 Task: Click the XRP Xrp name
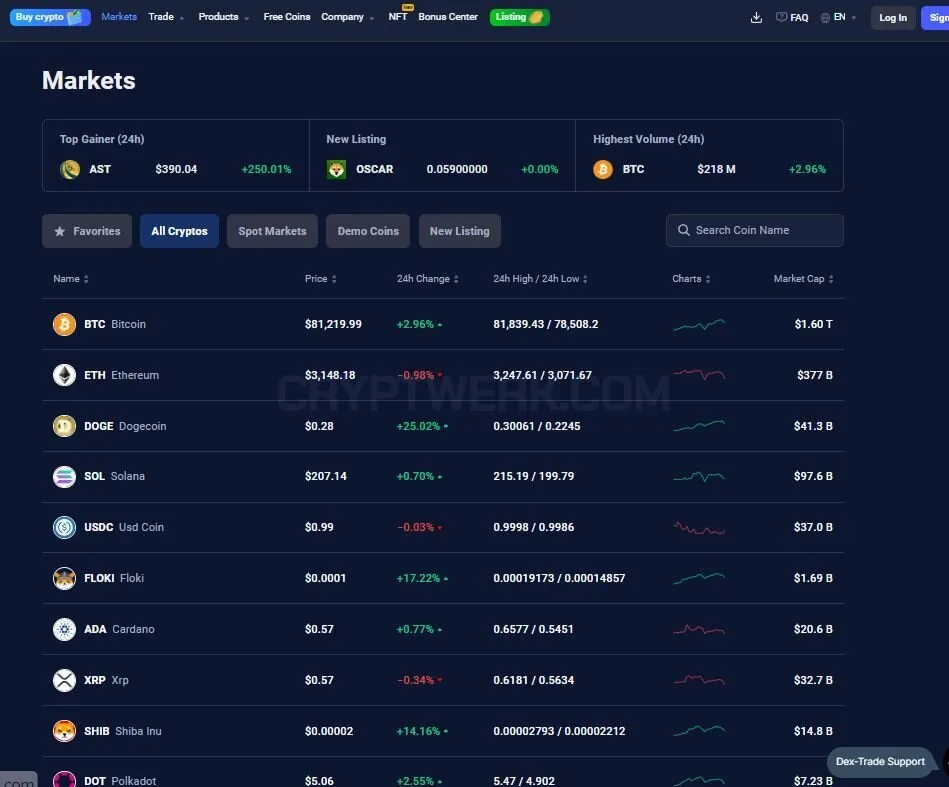(x=107, y=680)
